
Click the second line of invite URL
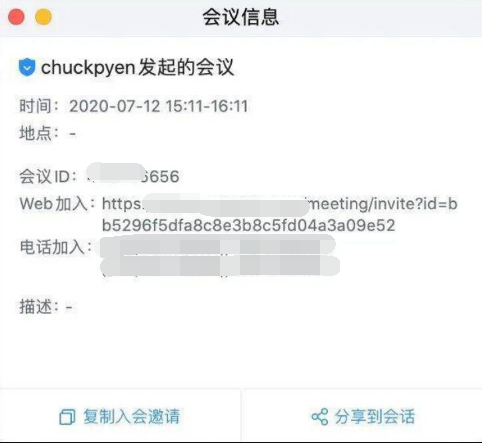(x=248, y=225)
